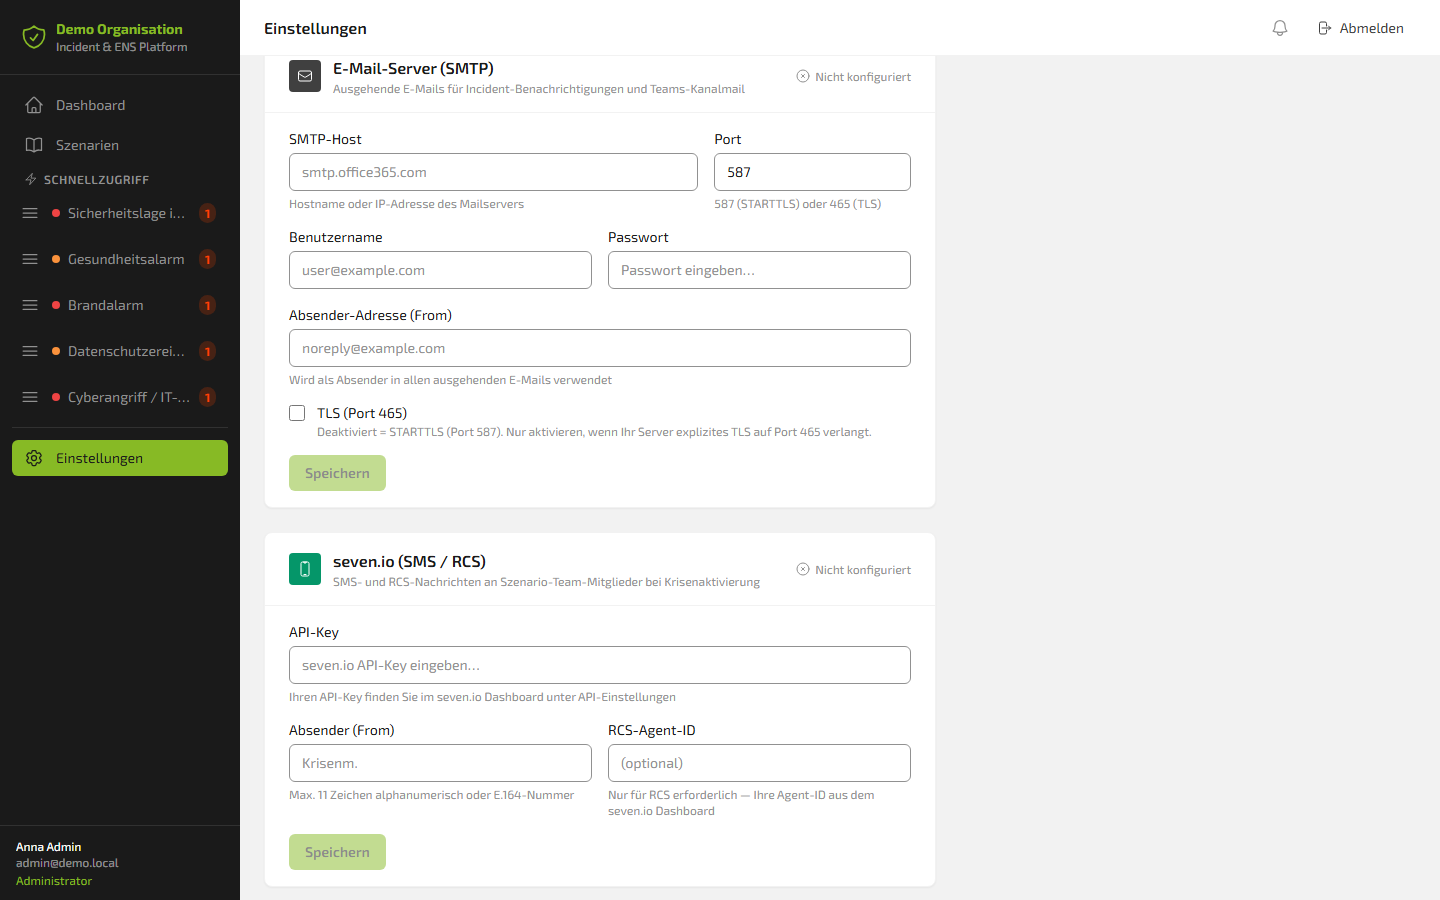Click the SMTP status x-circle icon

[x=803, y=76]
